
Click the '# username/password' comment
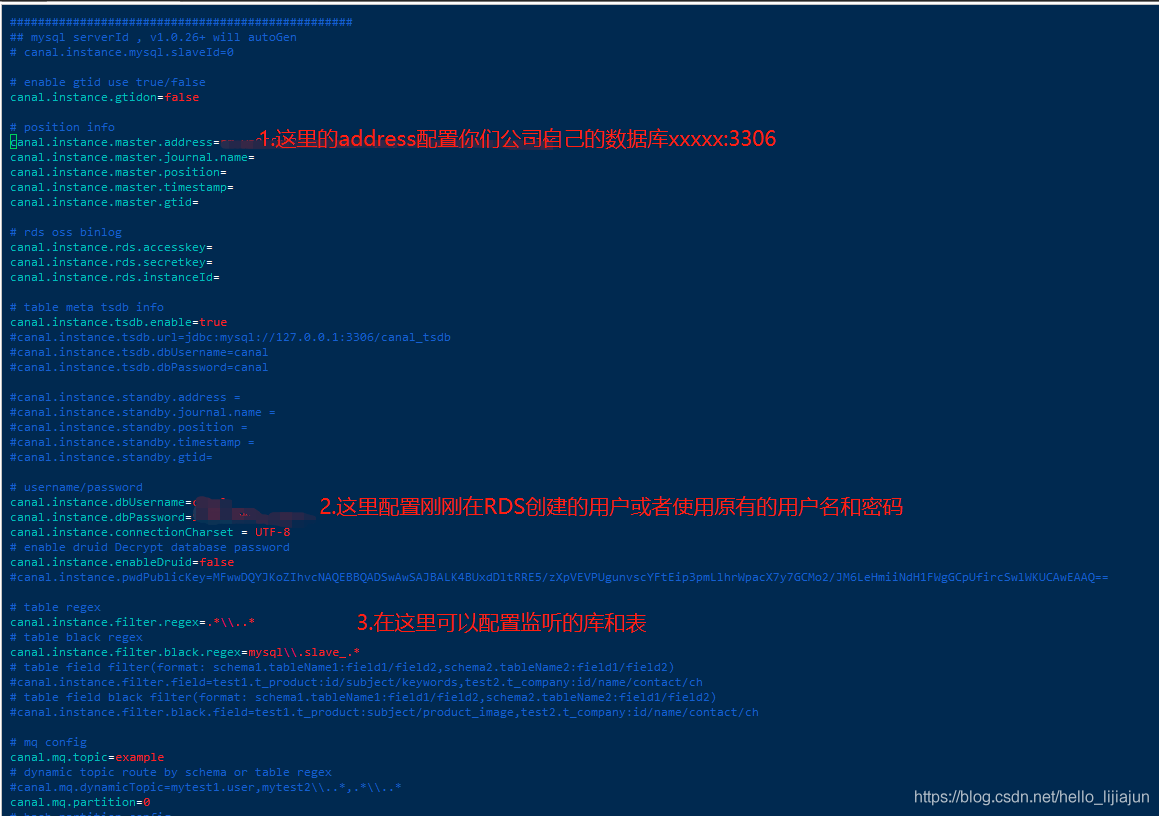point(76,488)
